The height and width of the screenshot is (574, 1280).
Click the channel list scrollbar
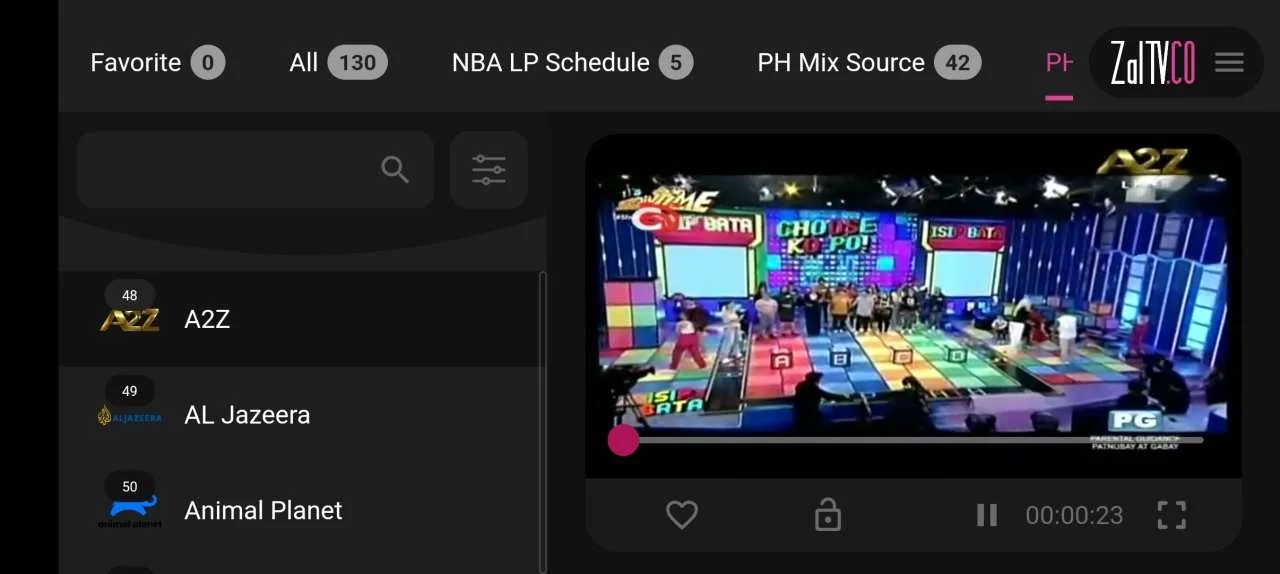tap(543, 420)
